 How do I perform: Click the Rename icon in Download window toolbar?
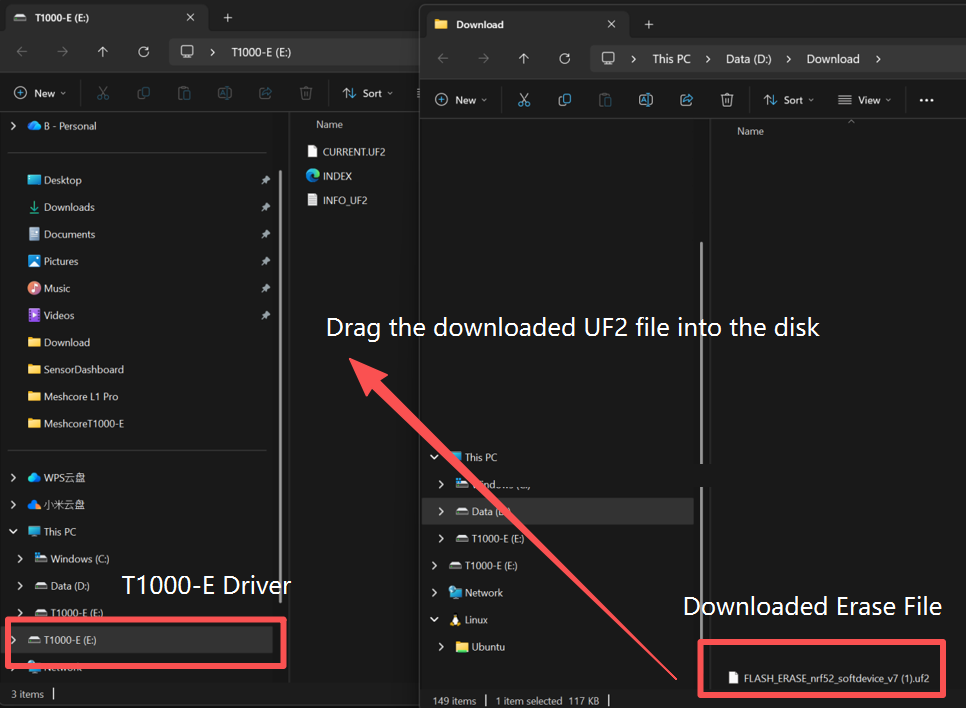pyautogui.click(x=646, y=100)
